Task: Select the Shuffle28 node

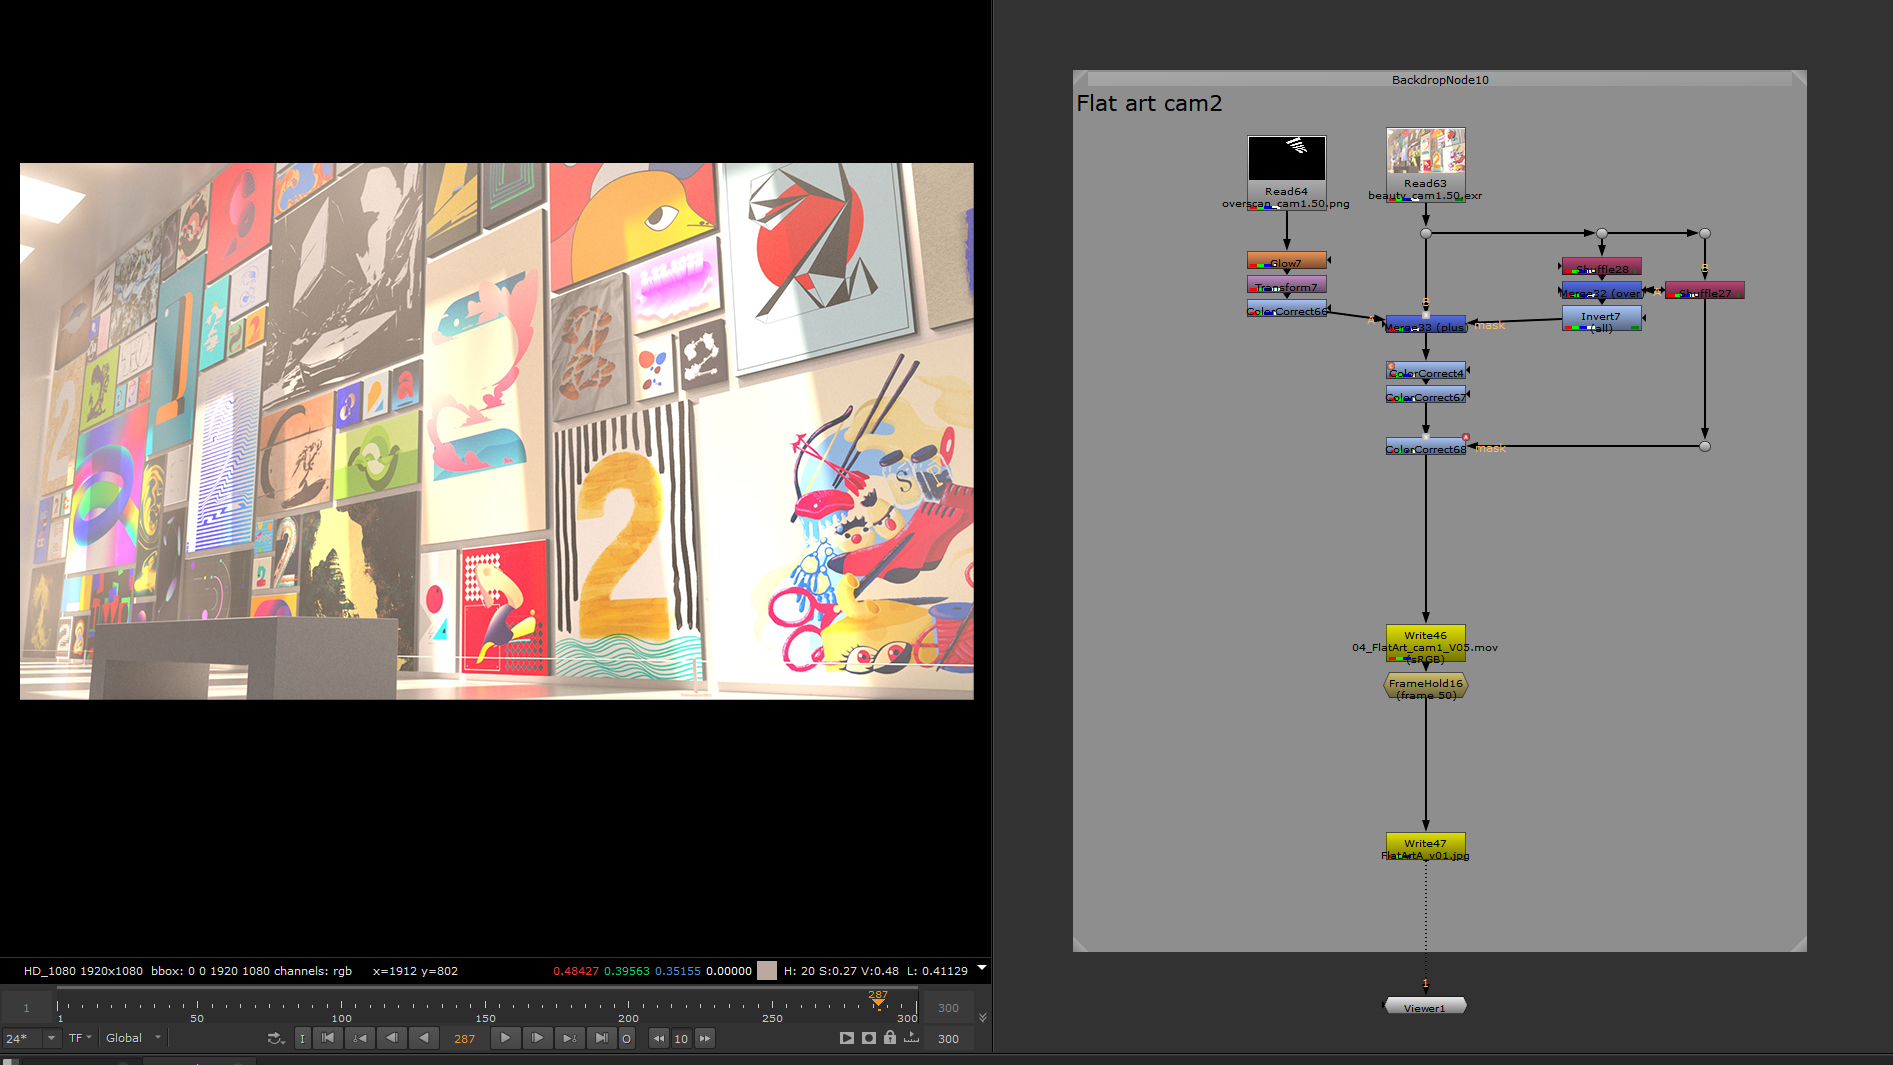Action: [1602, 267]
